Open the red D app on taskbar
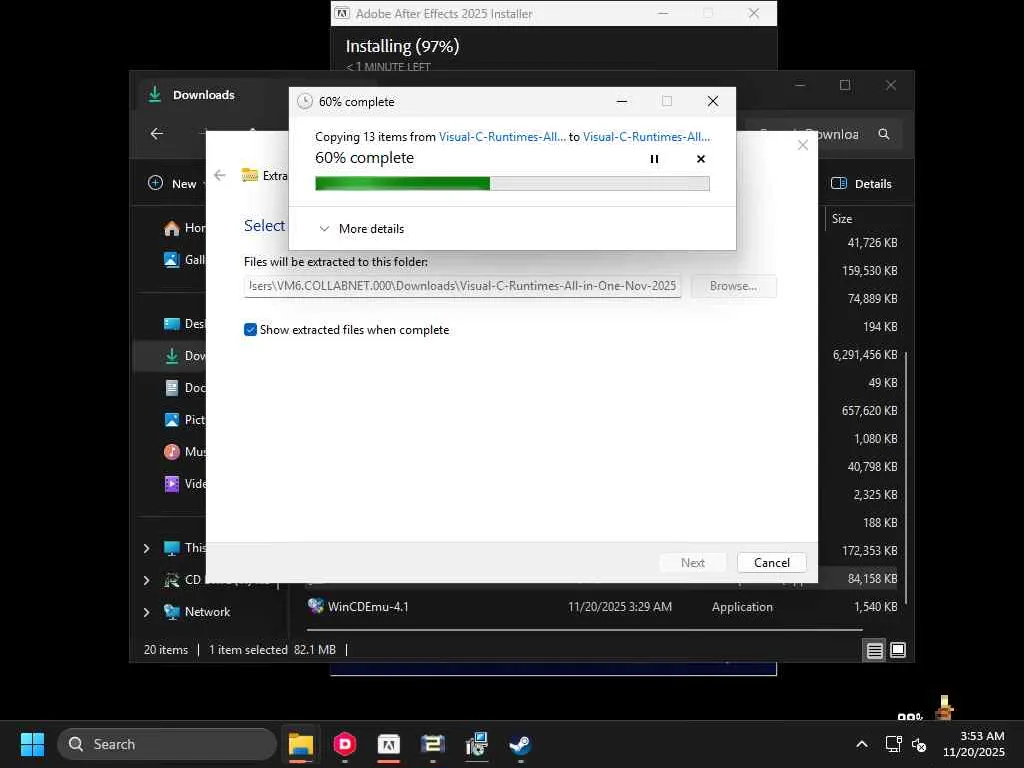The height and width of the screenshot is (768, 1024). point(345,744)
